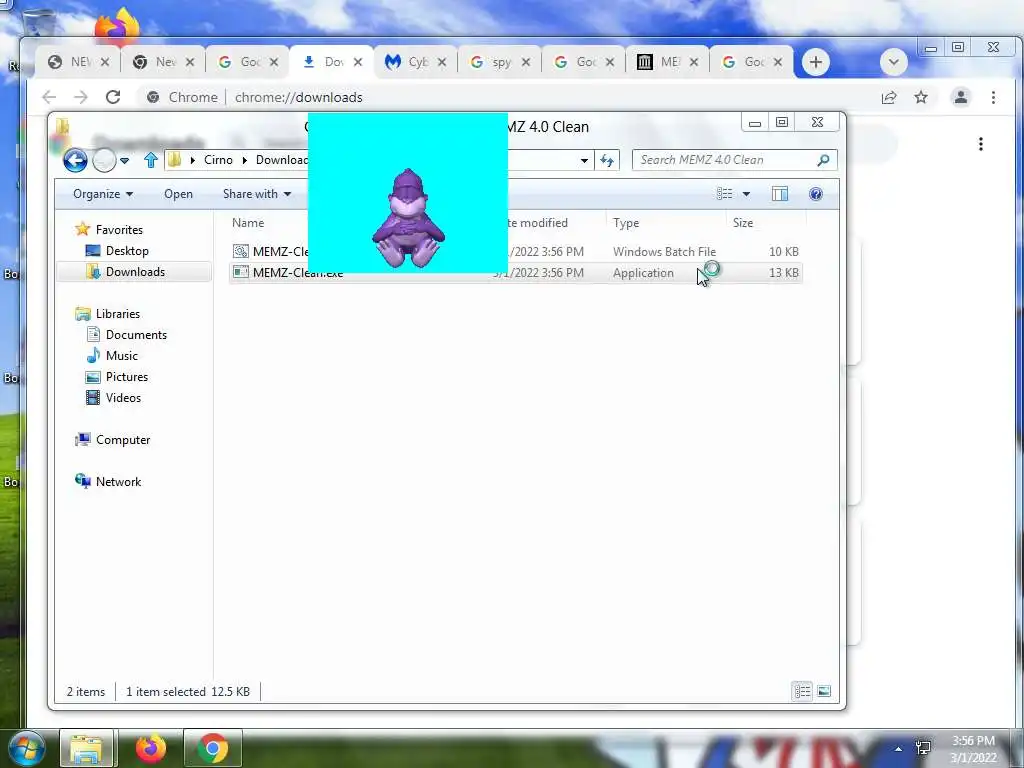Open a new Chrome tab with plus
The image size is (1024, 768).
click(x=815, y=62)
